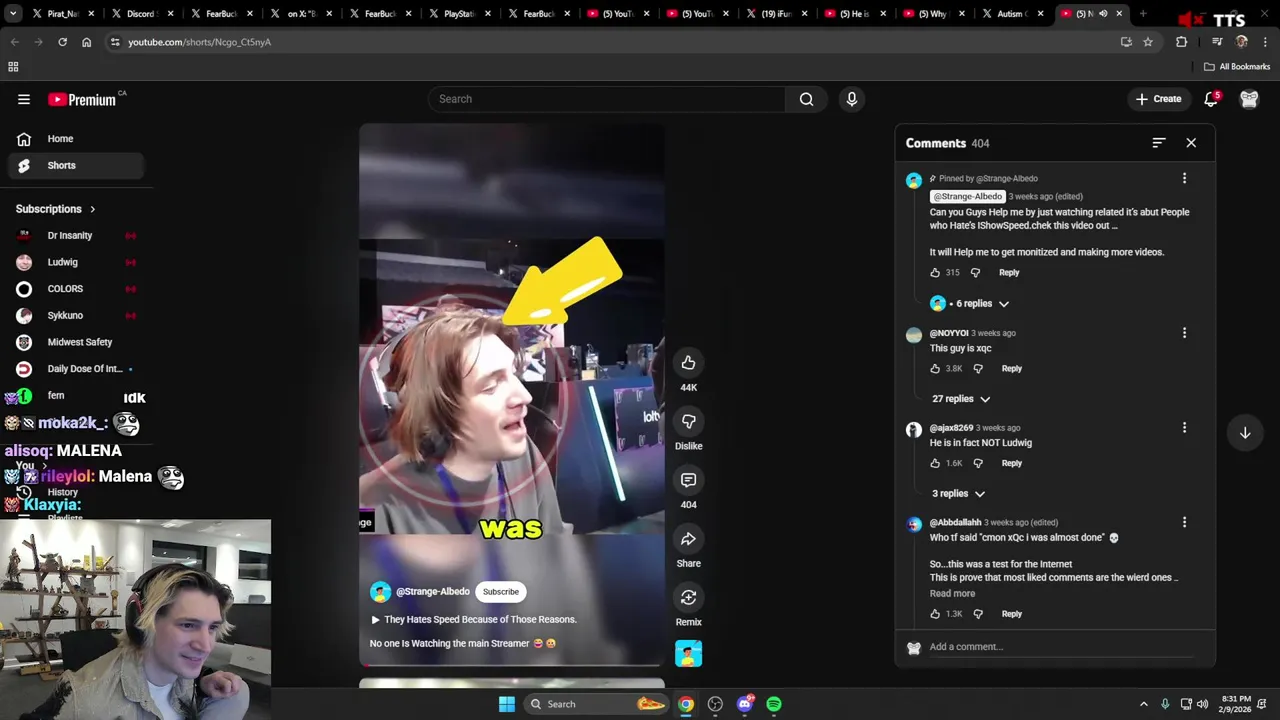Switch to the Discord browser tab
Image resolution: width=1280 pixels, height=720 pixels.
point(142,14)
